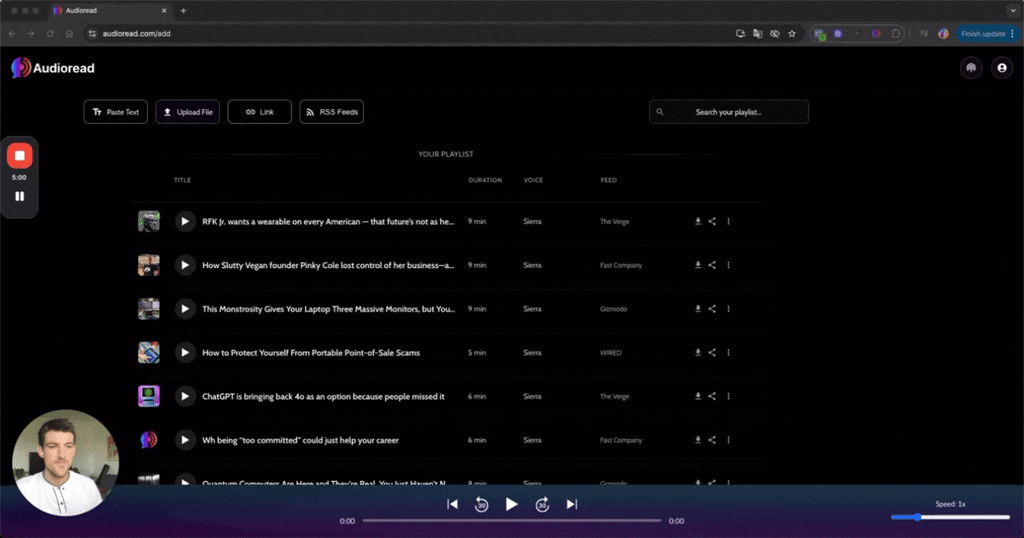Click the Search your playlist field

729,112
